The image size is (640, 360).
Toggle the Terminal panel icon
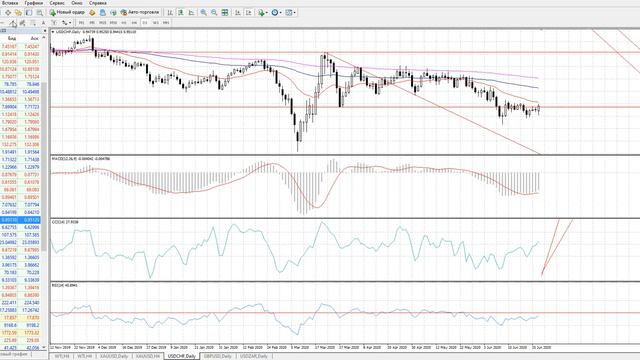[29, 13]
